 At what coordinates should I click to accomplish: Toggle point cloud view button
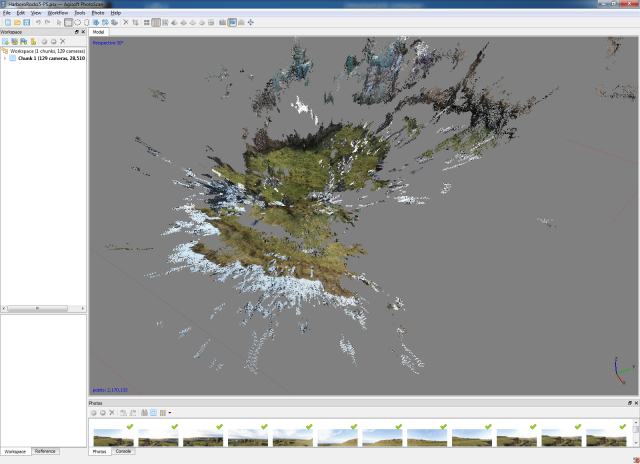click(x=156, y=22)
